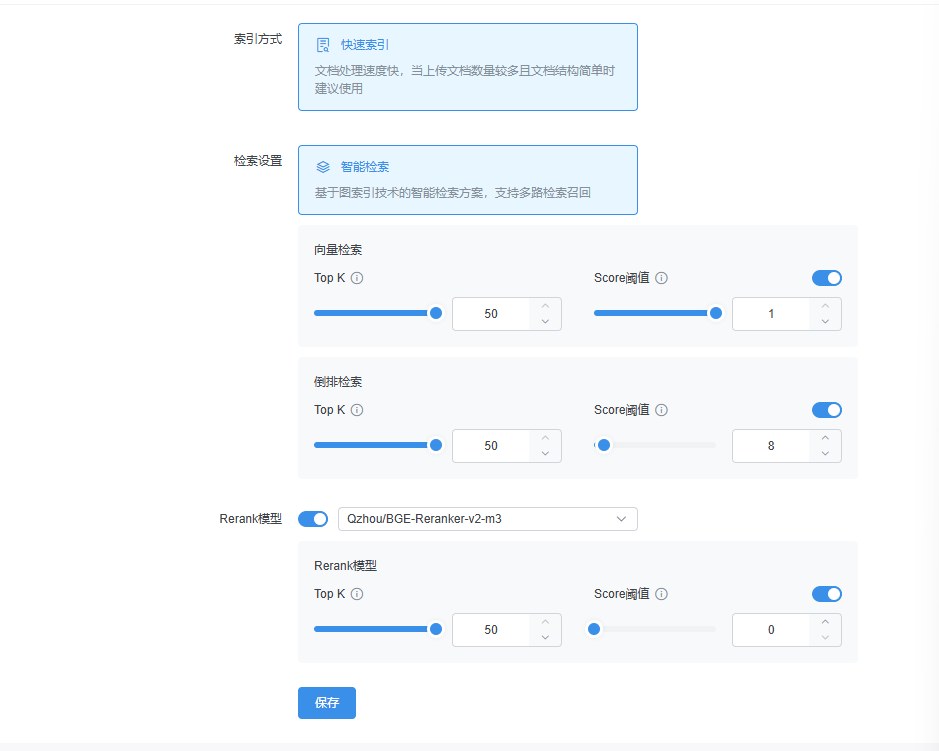Image resolution: width=939 pixels, height=751 pixels.
Task: Click info icon beside Rerank模型 Score阈值
Action: pos(661,594)
